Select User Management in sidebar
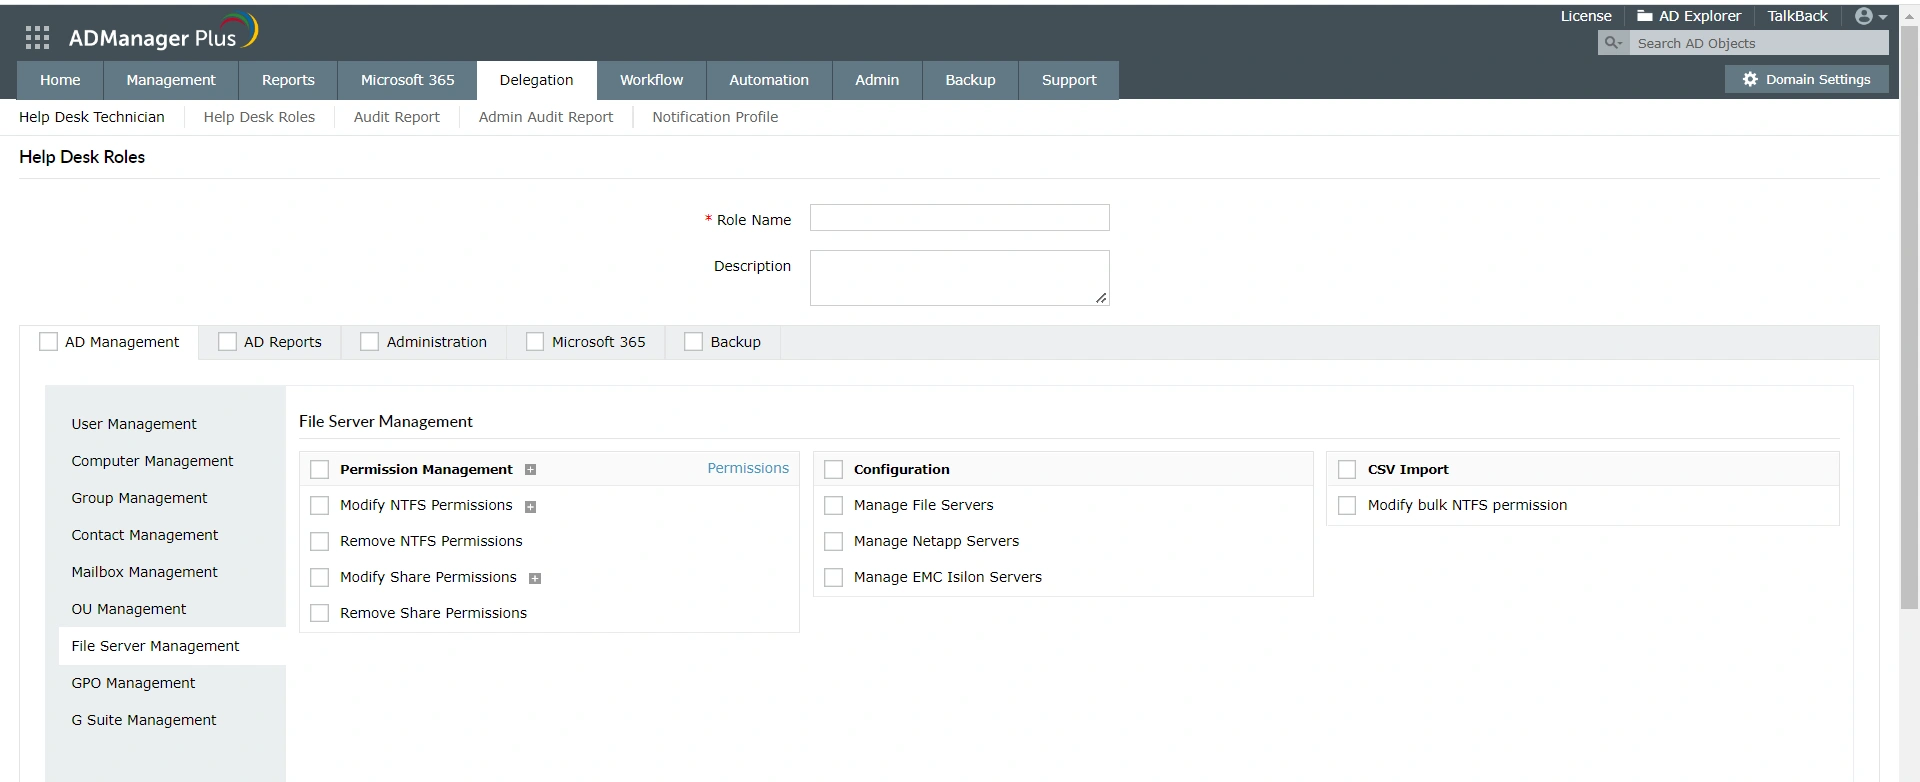This screenshot has height=782, width=1920. pos(134,424)
